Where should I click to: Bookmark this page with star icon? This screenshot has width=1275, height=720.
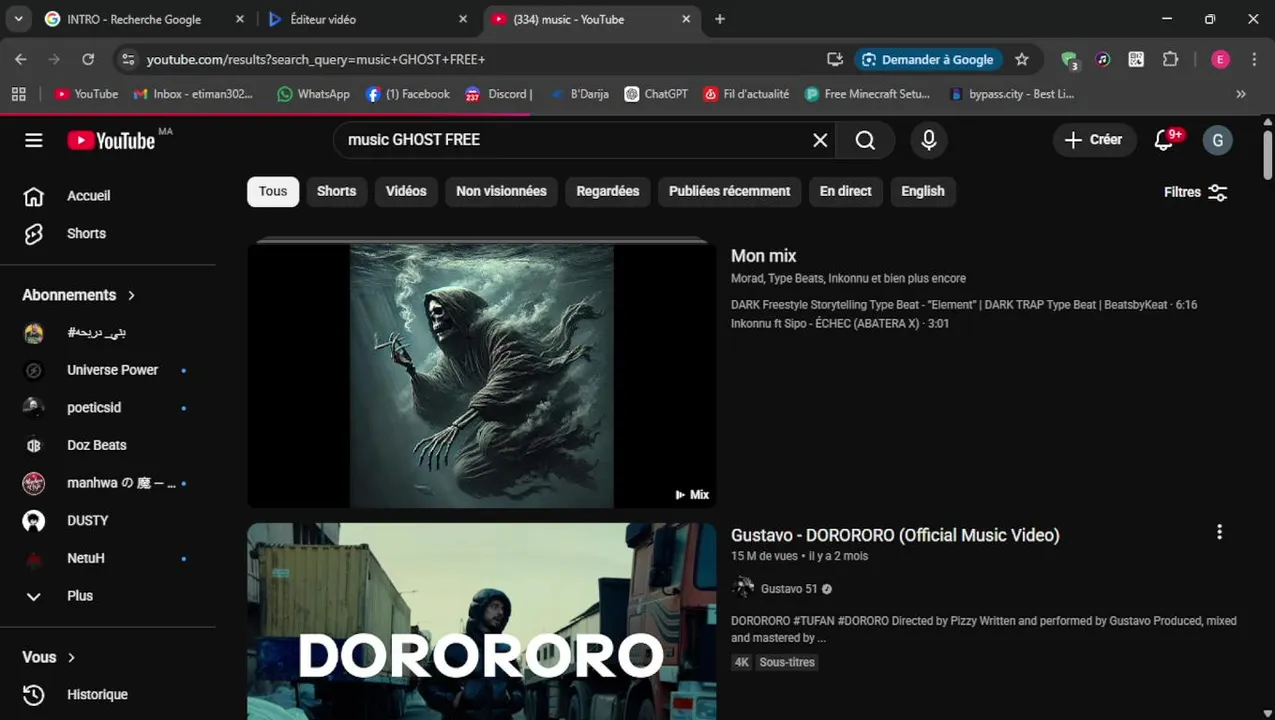(1021, 60)
